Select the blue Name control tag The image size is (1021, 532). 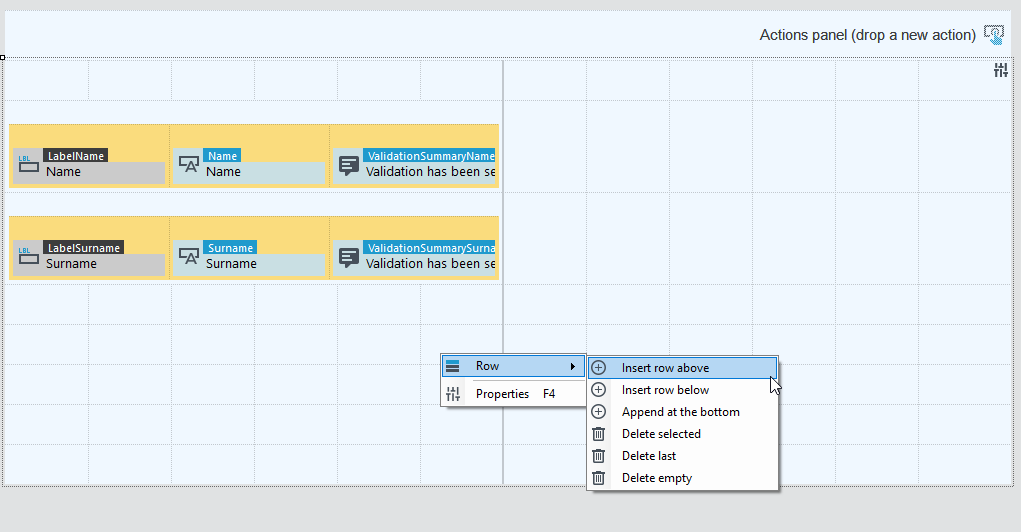[222, 156]
